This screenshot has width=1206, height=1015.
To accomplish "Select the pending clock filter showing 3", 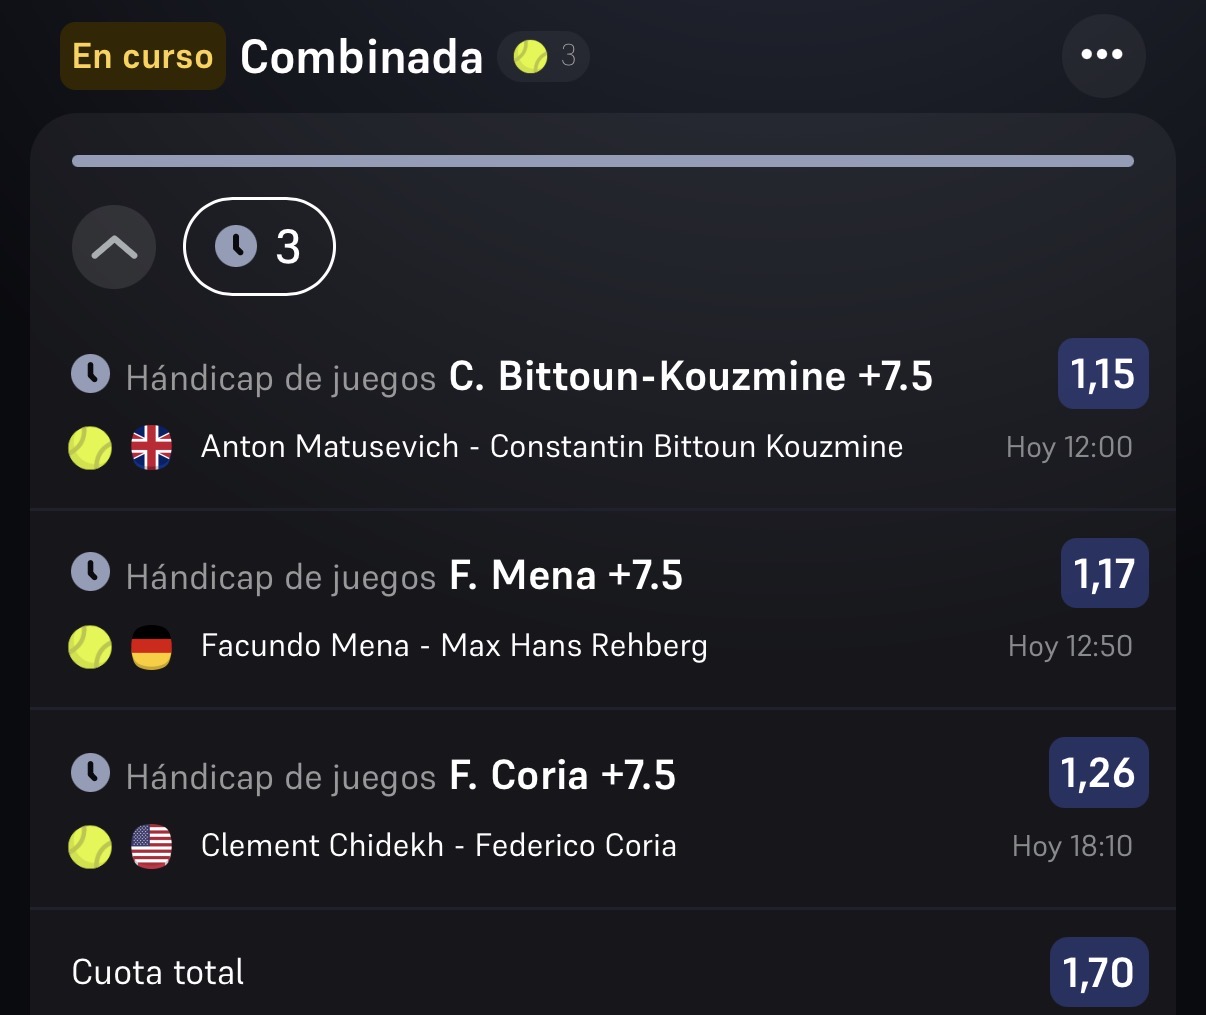I will click(x=259, y=247).
